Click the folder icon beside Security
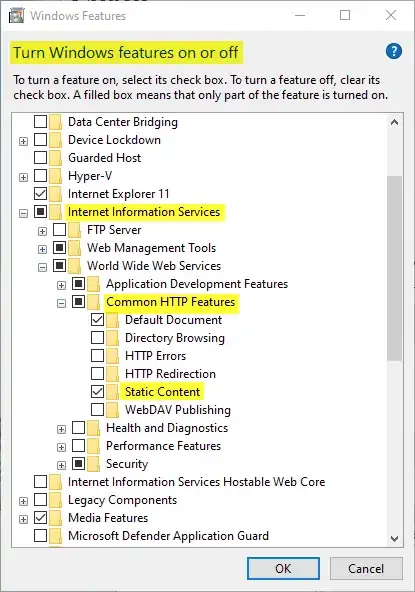Screen dimensions: 415x592 (x=93, y=464)
